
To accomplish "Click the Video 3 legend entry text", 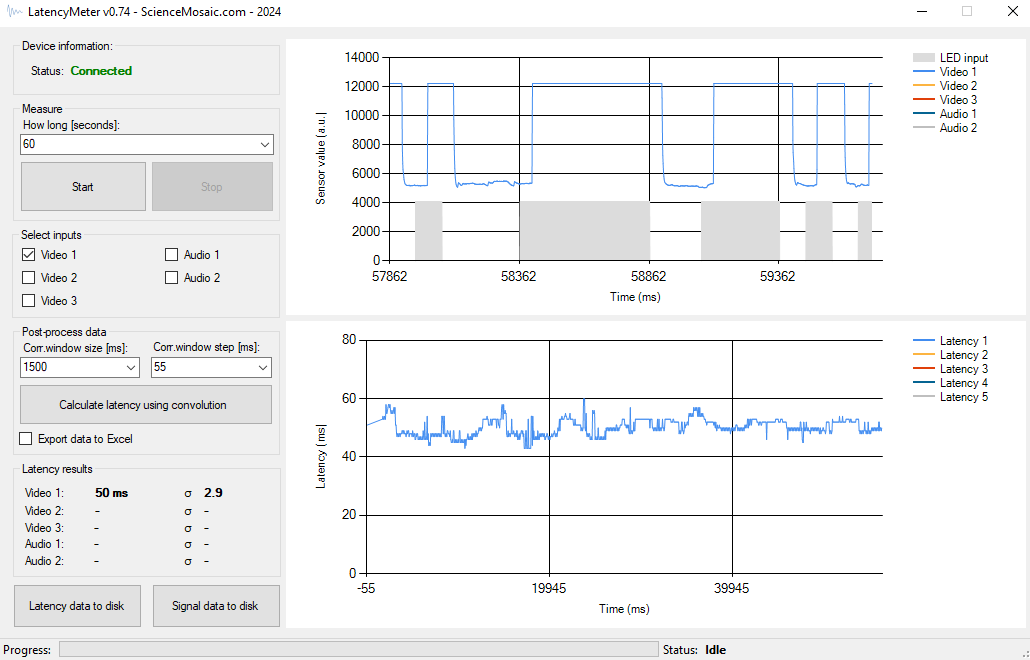I will [958, 100].
